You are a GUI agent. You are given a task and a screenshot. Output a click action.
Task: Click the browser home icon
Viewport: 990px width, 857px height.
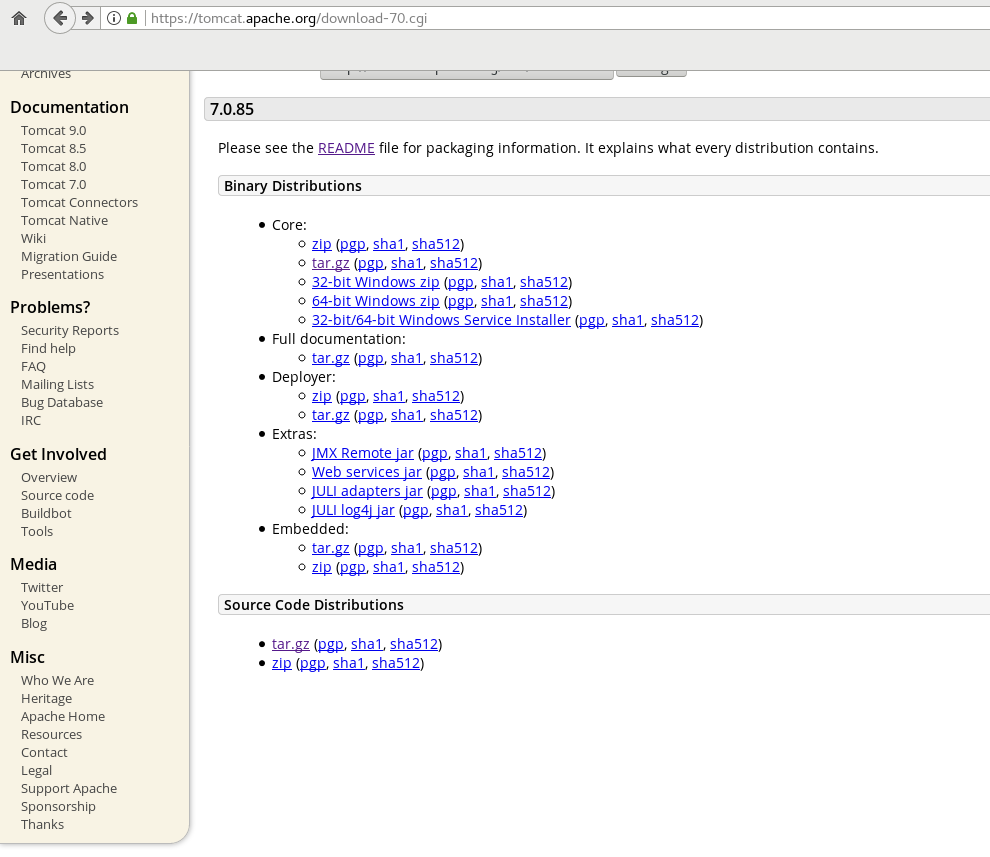19,18
